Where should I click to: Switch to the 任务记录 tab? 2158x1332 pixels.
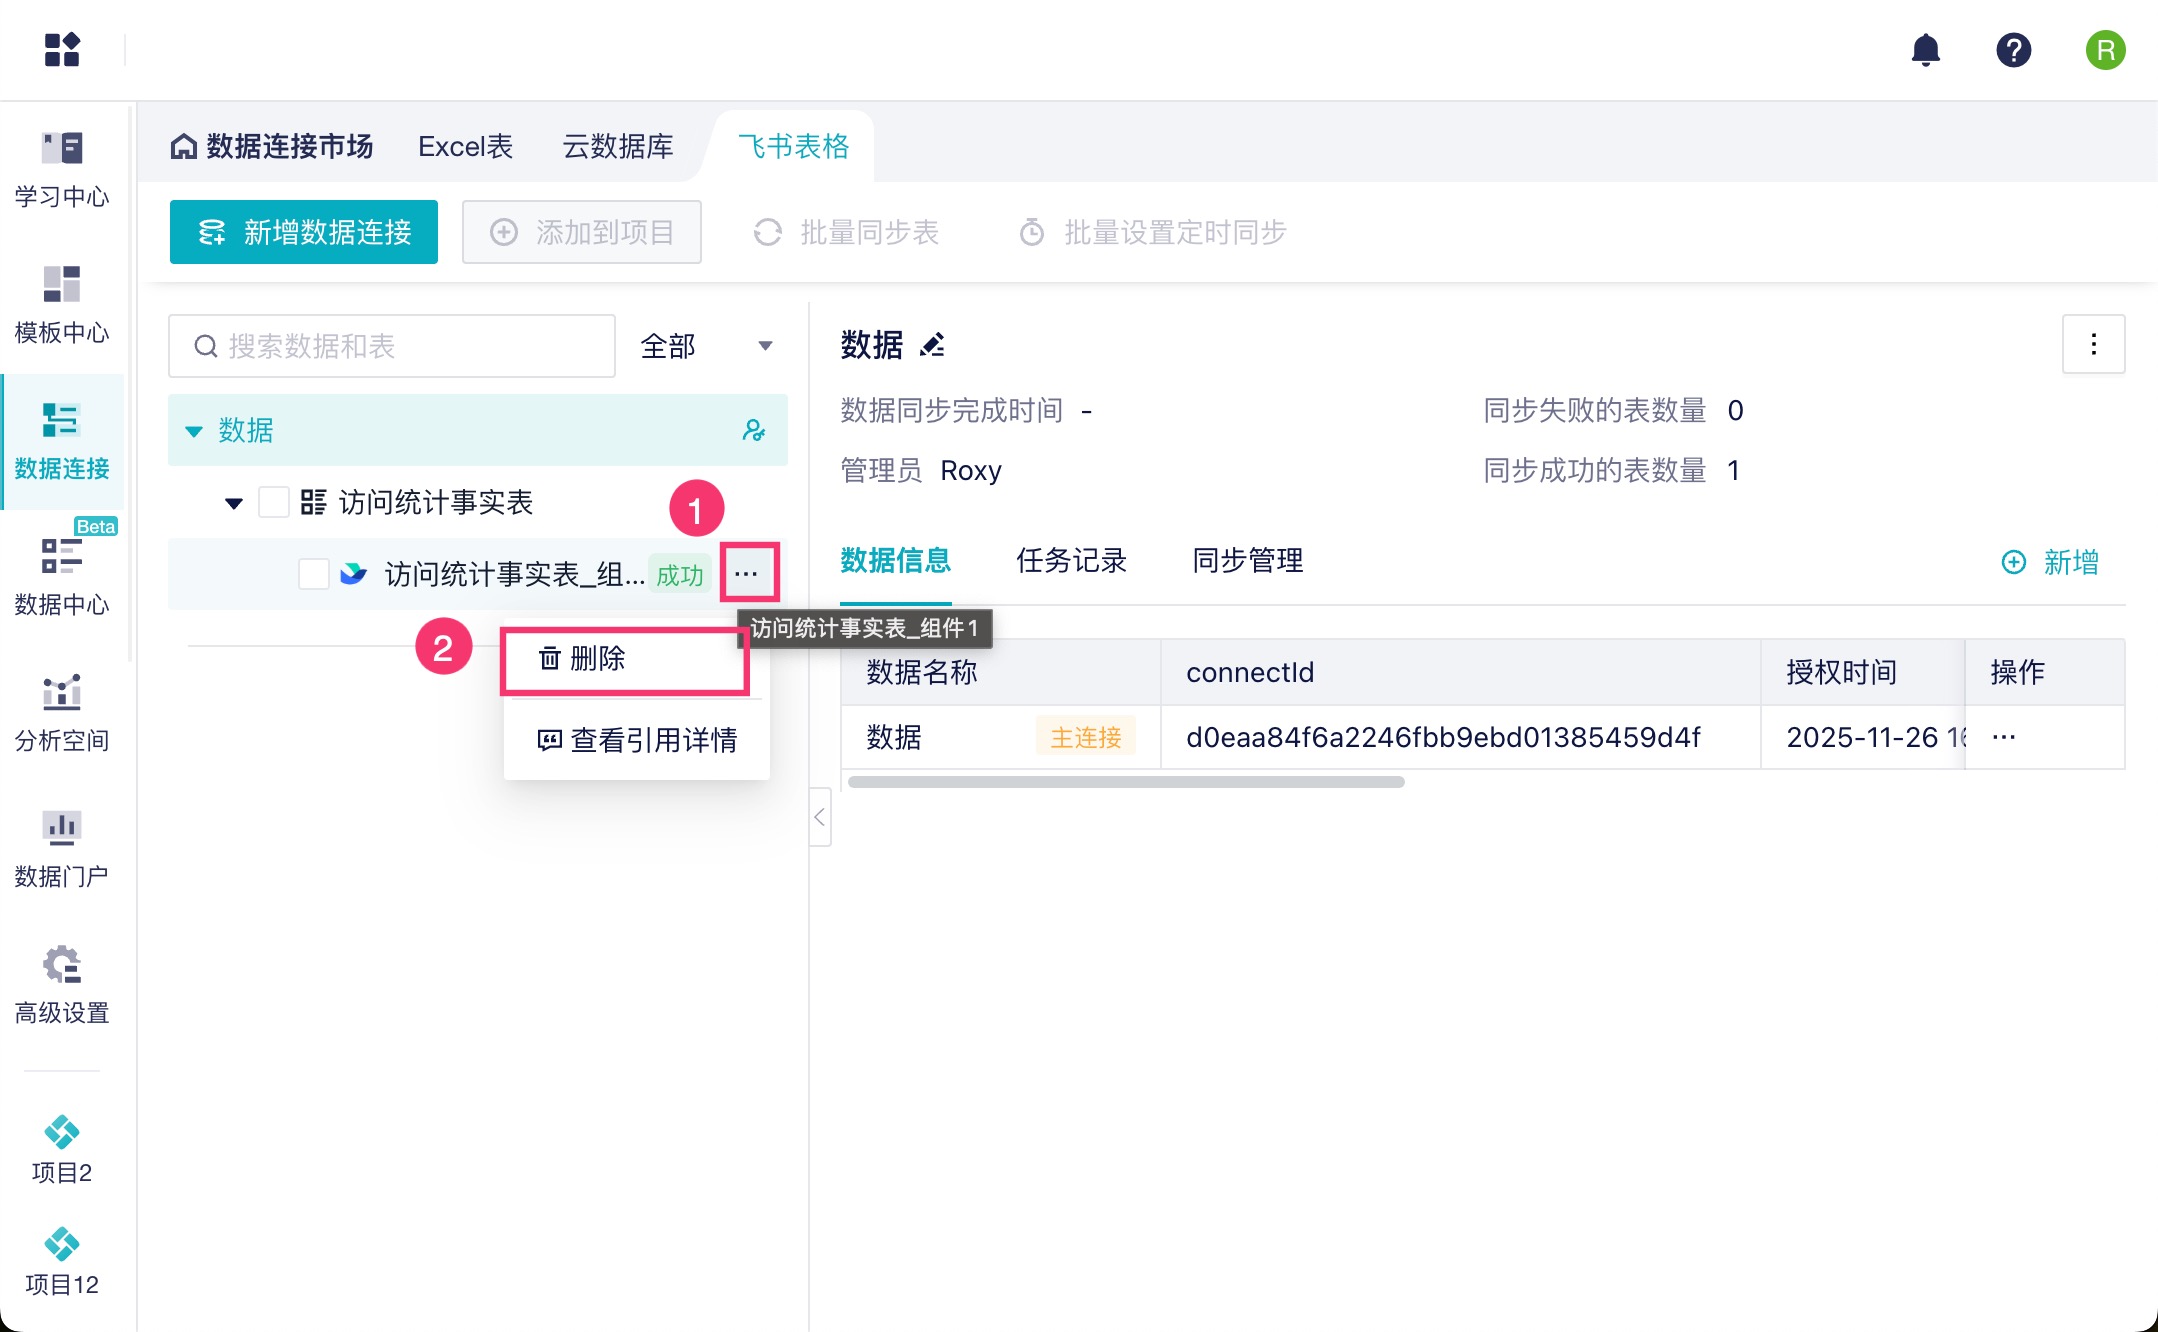[1071, 561]
